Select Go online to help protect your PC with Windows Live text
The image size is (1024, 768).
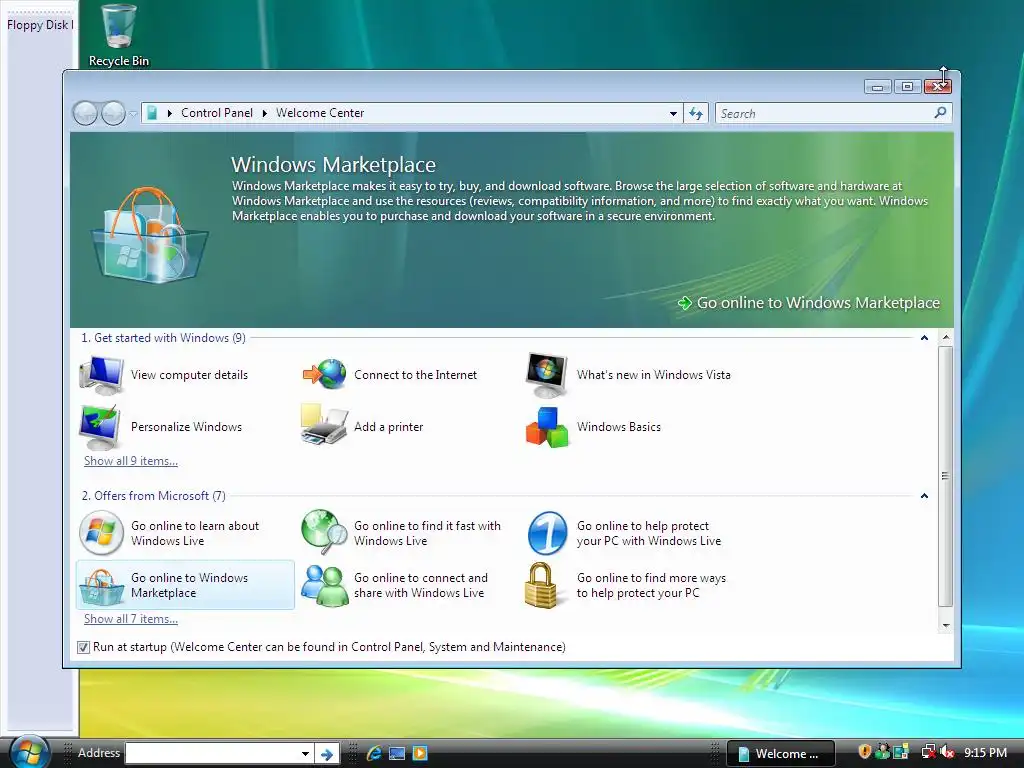[x=648, y=534]
